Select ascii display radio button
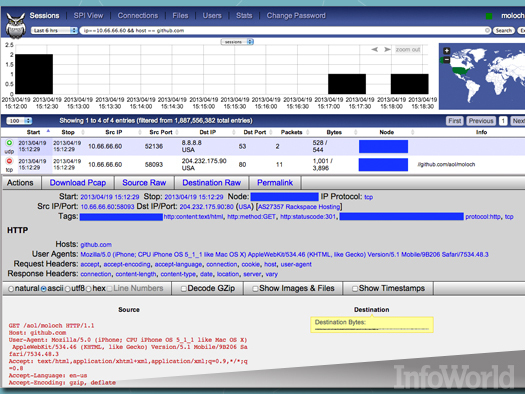This screenshot has height=394, width=525. [44, 289]
